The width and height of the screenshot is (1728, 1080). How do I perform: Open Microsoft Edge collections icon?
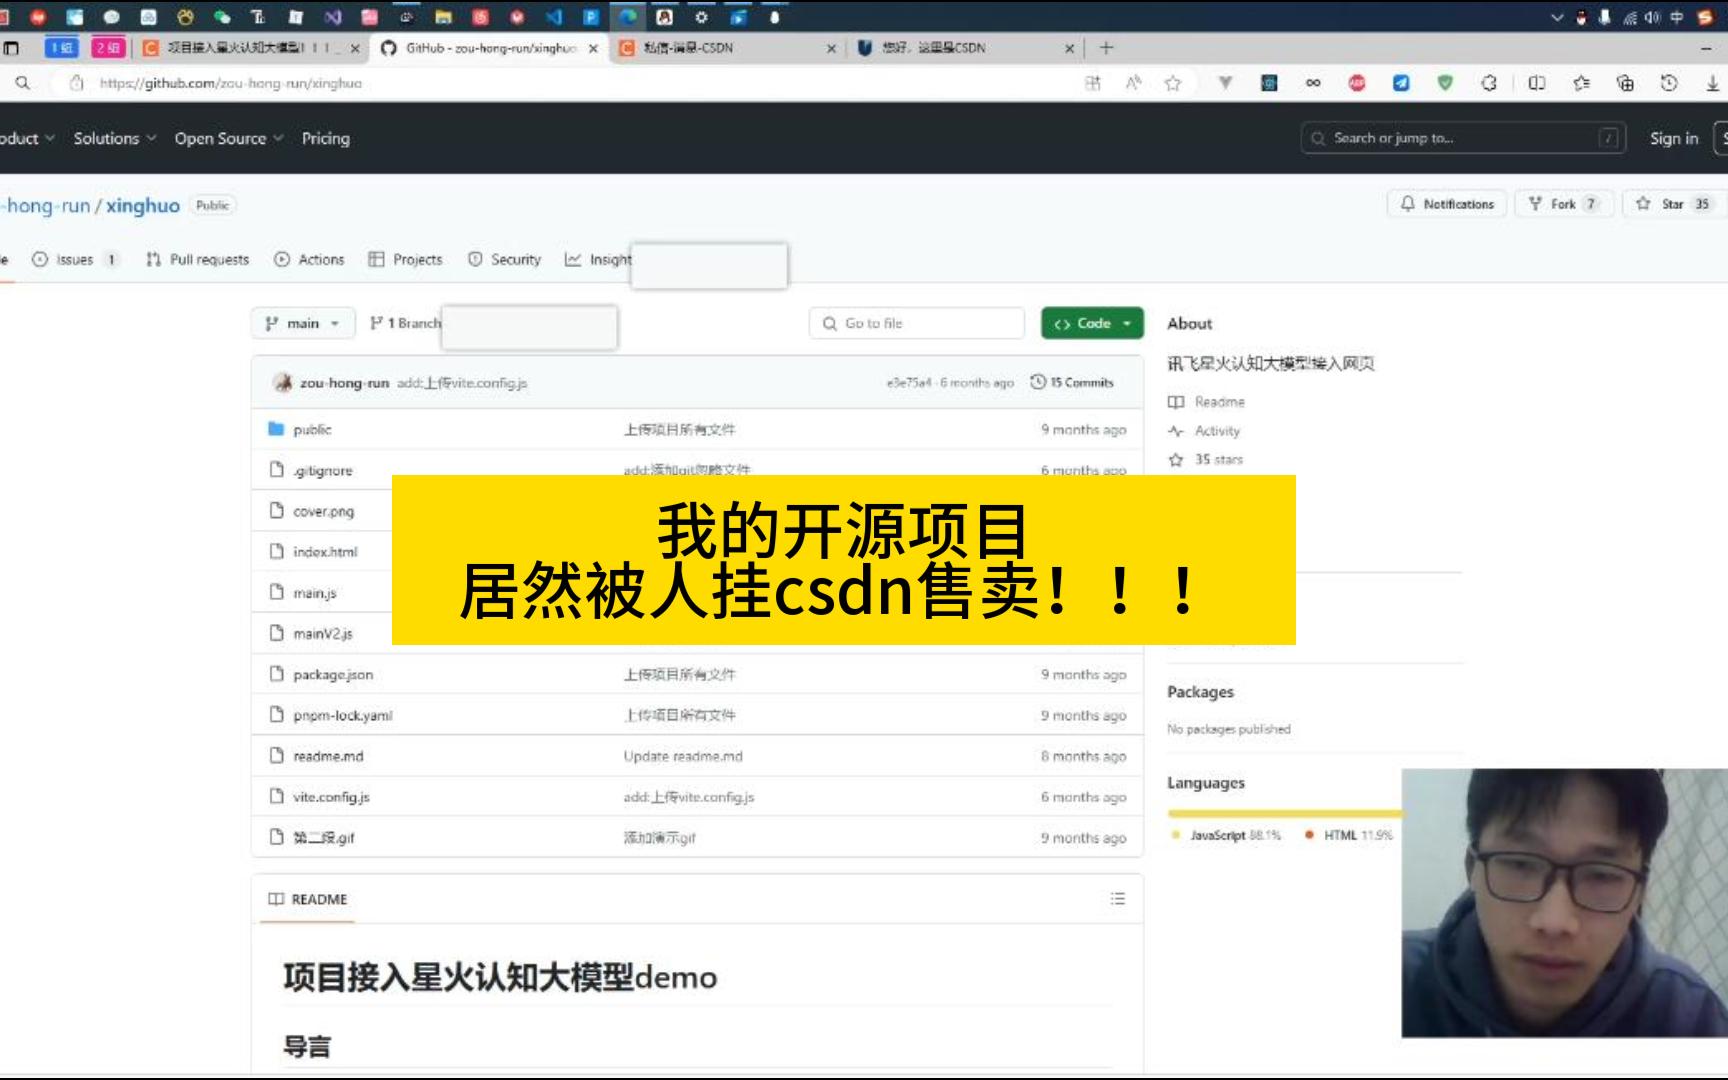(x=1625, y=83)
